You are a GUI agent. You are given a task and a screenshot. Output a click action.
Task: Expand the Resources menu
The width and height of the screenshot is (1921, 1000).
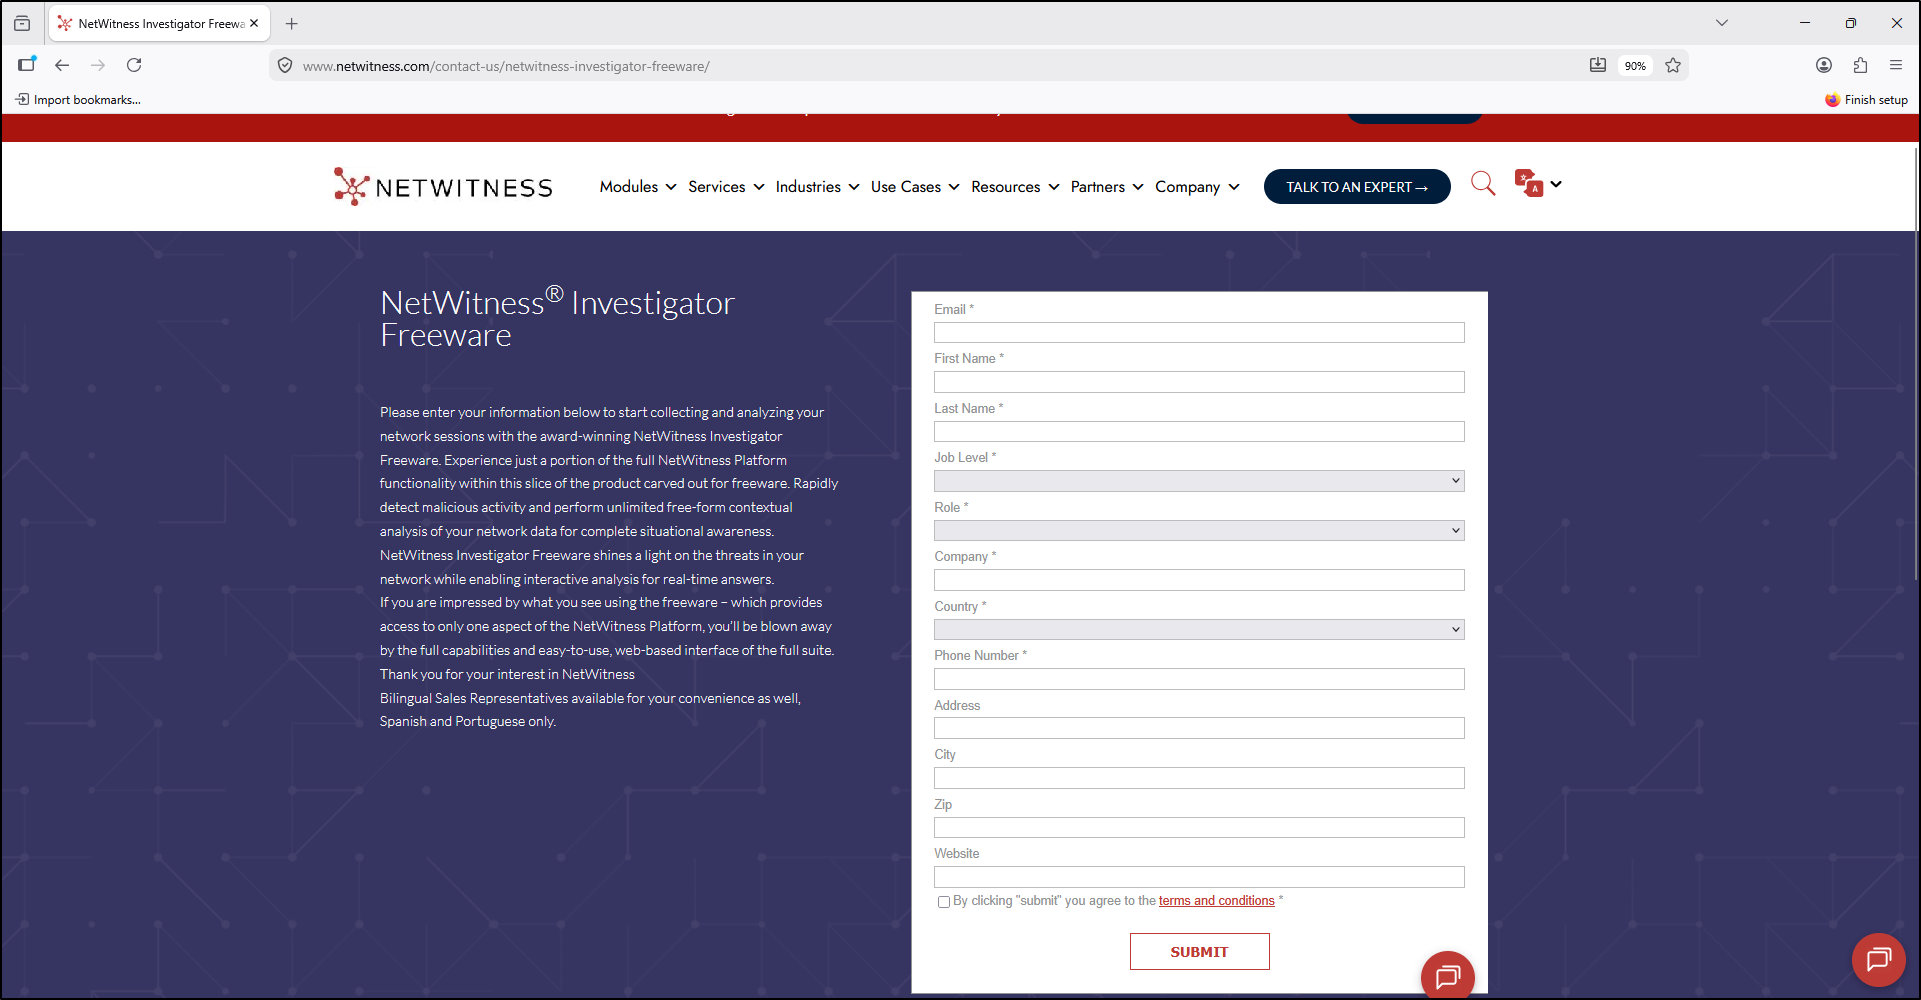[1015, 187]
